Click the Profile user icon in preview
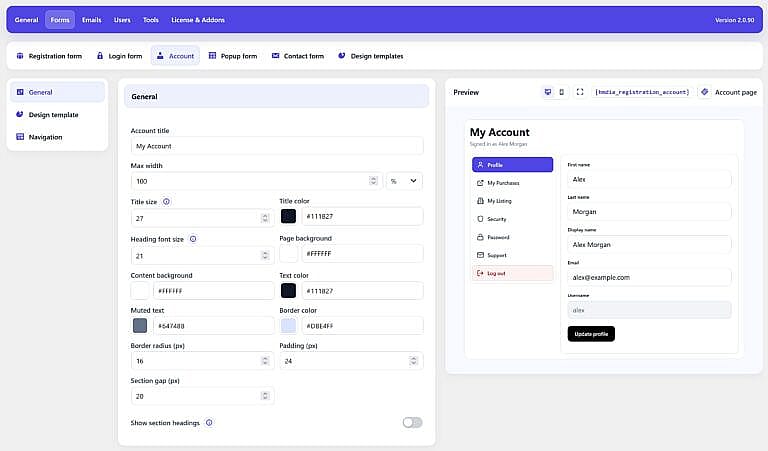 point(480,165)
